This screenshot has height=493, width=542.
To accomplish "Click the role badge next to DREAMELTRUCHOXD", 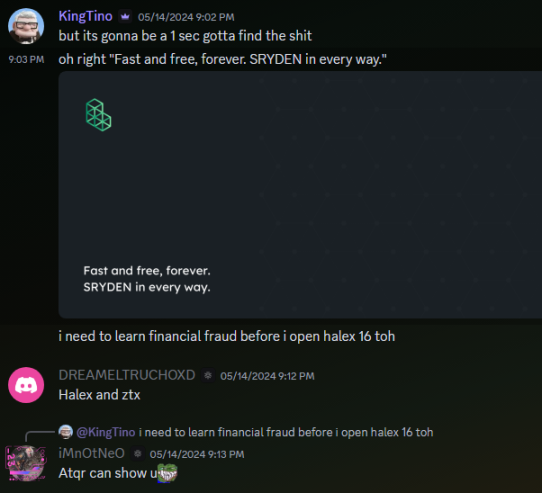I will (208, 375).
